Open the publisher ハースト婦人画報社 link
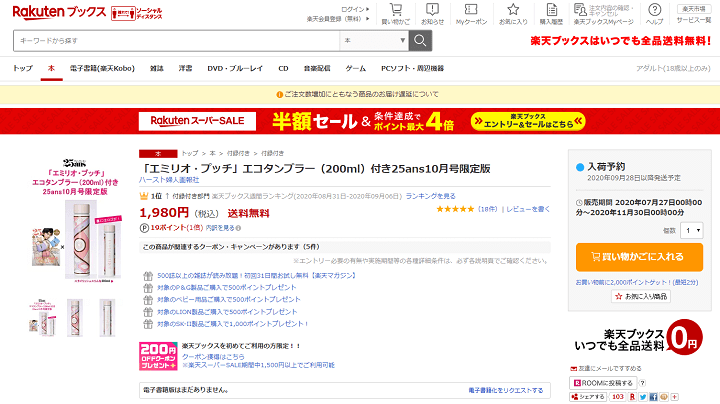Viewport: 720px width, 404px height. (169, 180)
